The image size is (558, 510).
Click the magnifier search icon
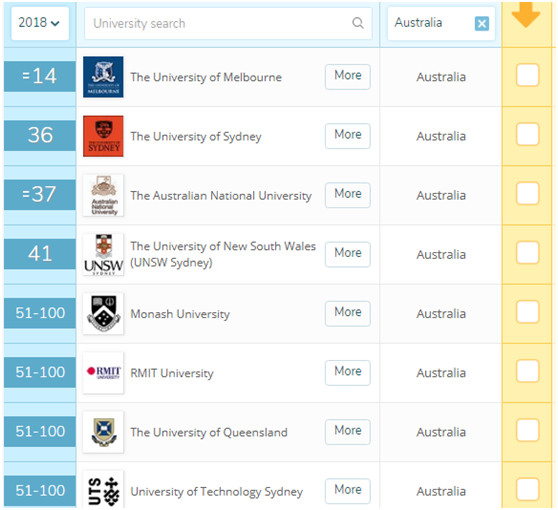coord(358,23)
